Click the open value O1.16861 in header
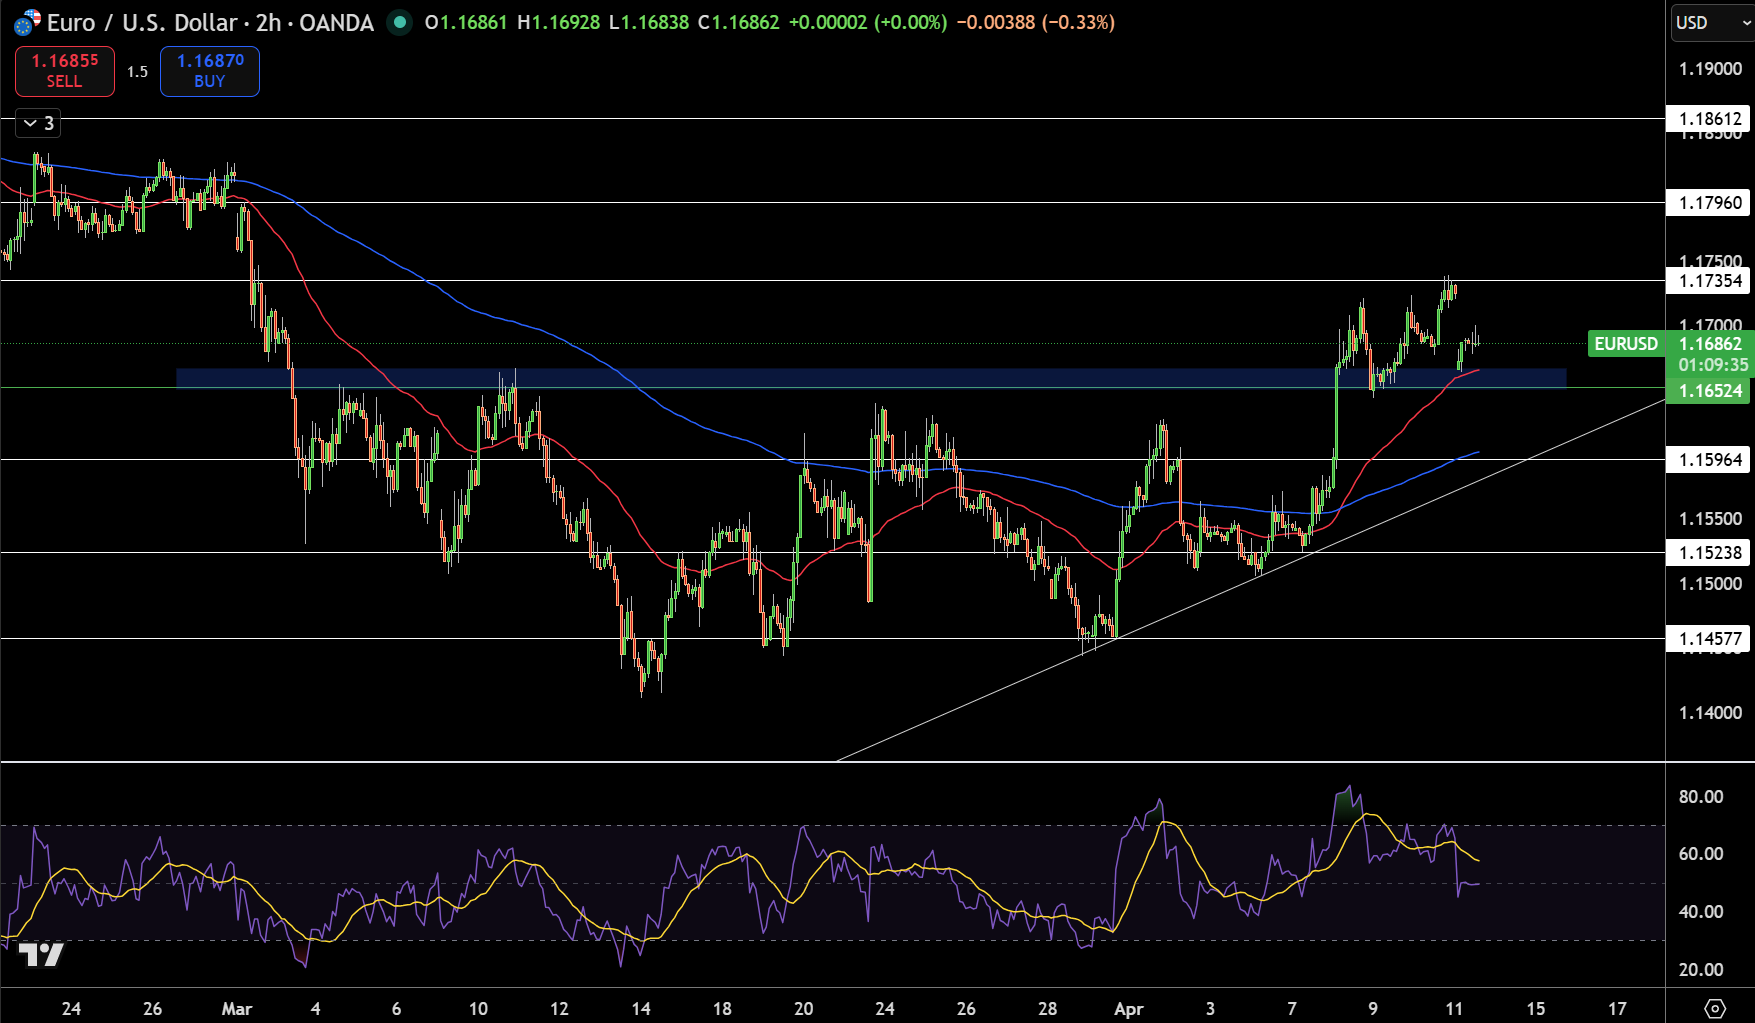 pyautogui.click(x=466, y=22)
